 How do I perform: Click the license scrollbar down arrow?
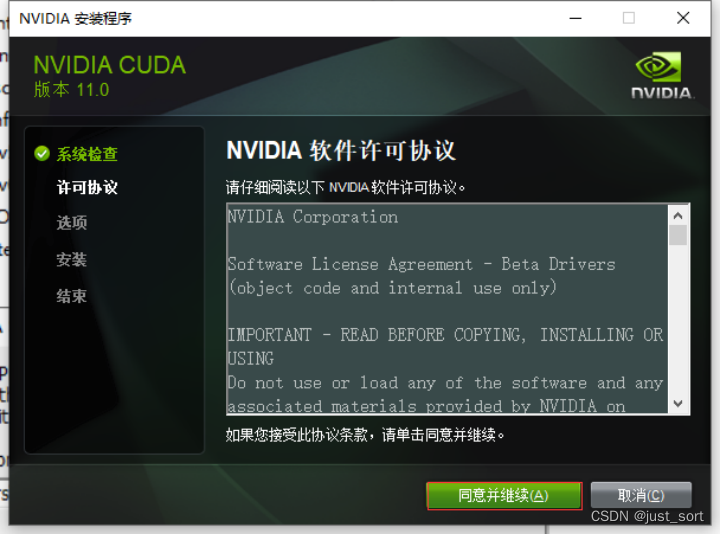coord(678,403)
